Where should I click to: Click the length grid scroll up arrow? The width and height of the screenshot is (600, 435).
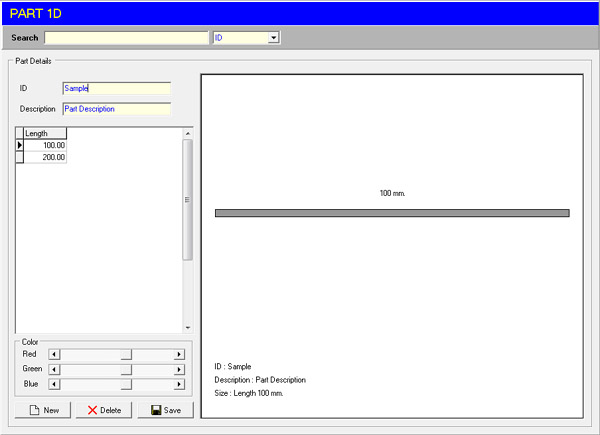click(x=188, y=134)
